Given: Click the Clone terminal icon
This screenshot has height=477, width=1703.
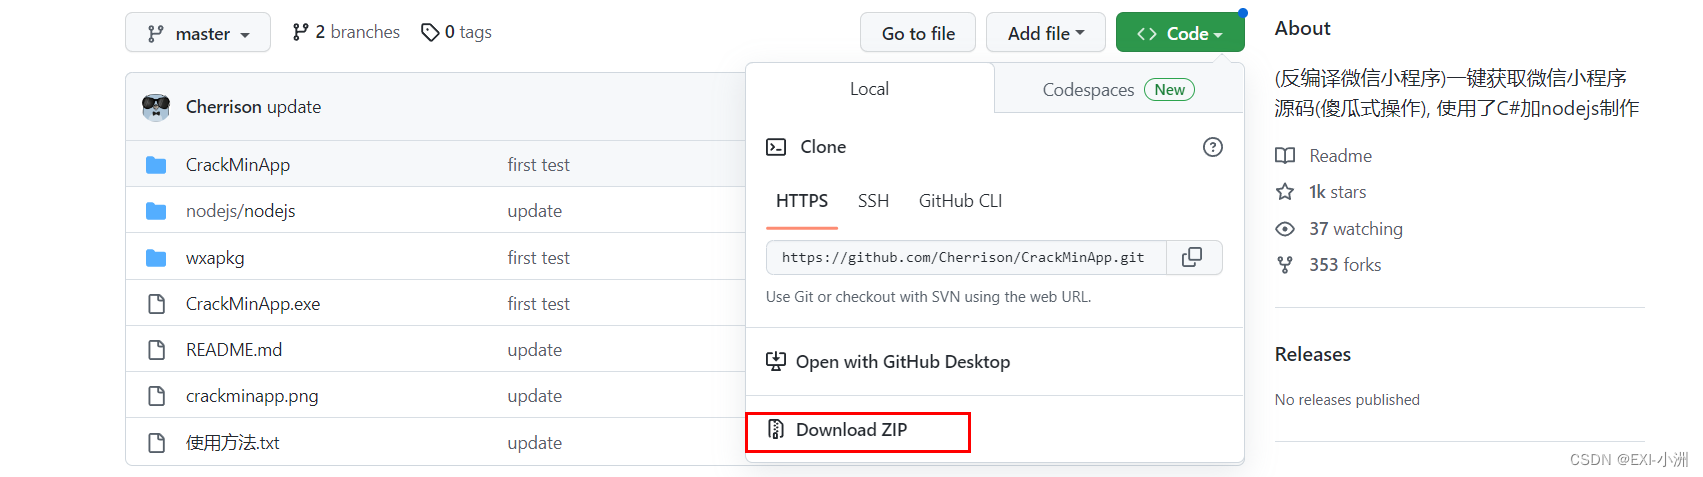Looking at the screenshot, I should [776, 147].
